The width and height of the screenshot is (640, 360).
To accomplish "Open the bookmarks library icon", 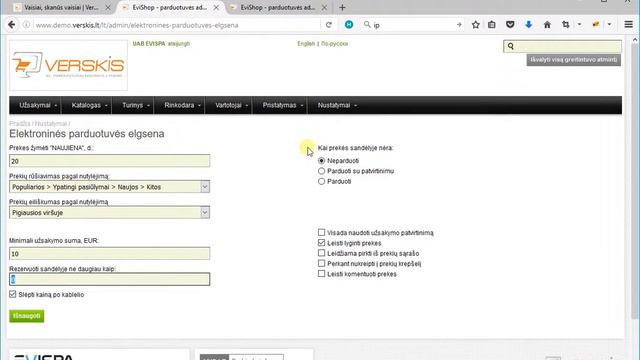I will pyautogui.click(x=492, y=25).
